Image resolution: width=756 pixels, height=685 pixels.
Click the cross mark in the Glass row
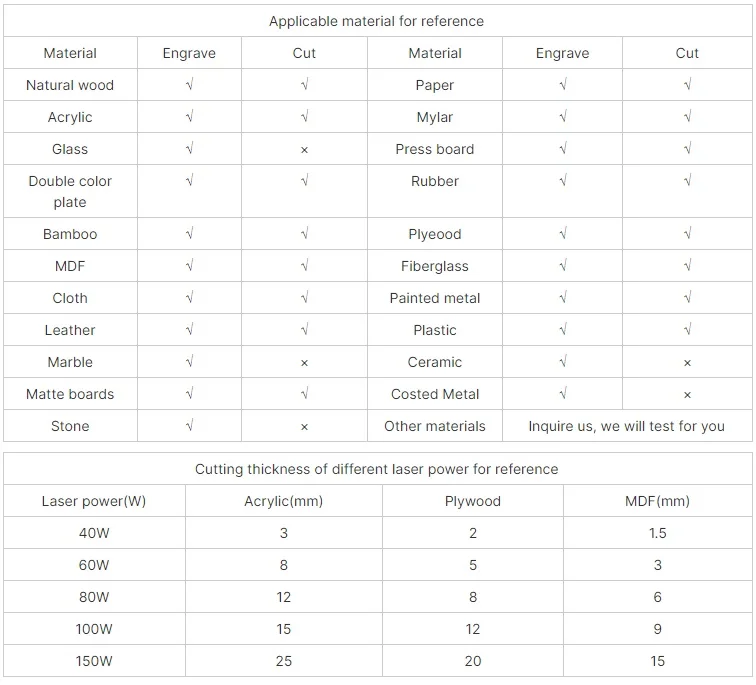(304, 149)
